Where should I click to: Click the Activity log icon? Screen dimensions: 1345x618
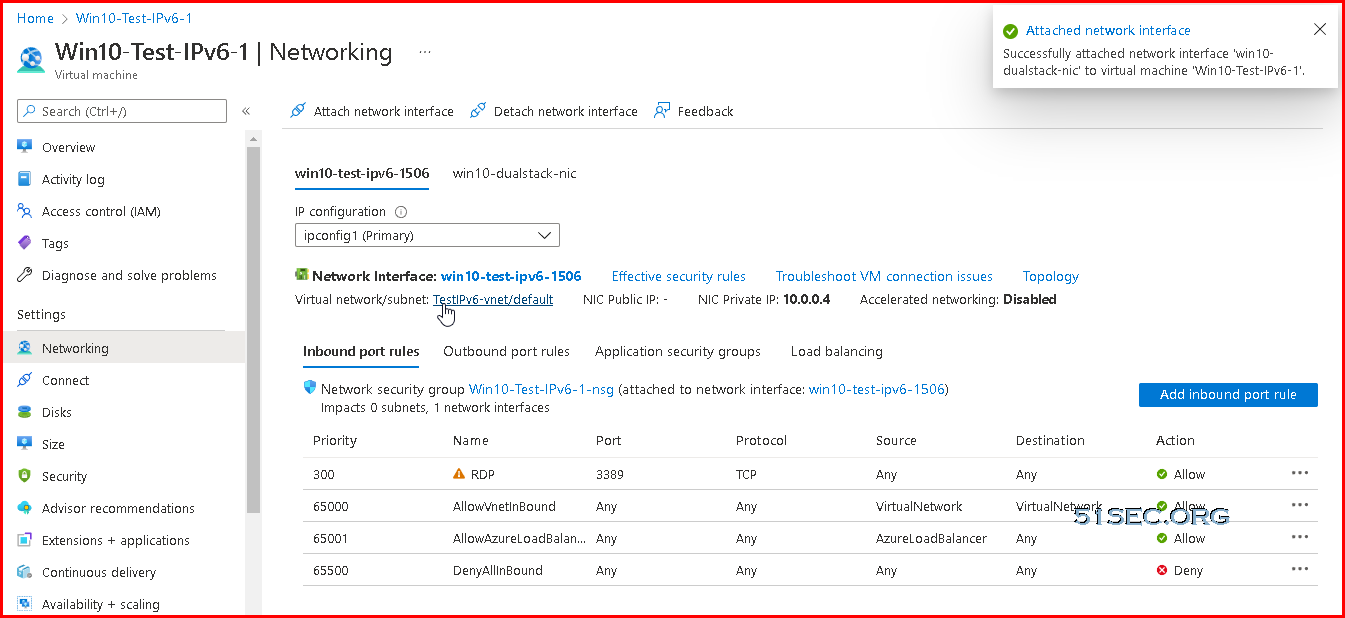pyautogui.click(x=25, y=179)
